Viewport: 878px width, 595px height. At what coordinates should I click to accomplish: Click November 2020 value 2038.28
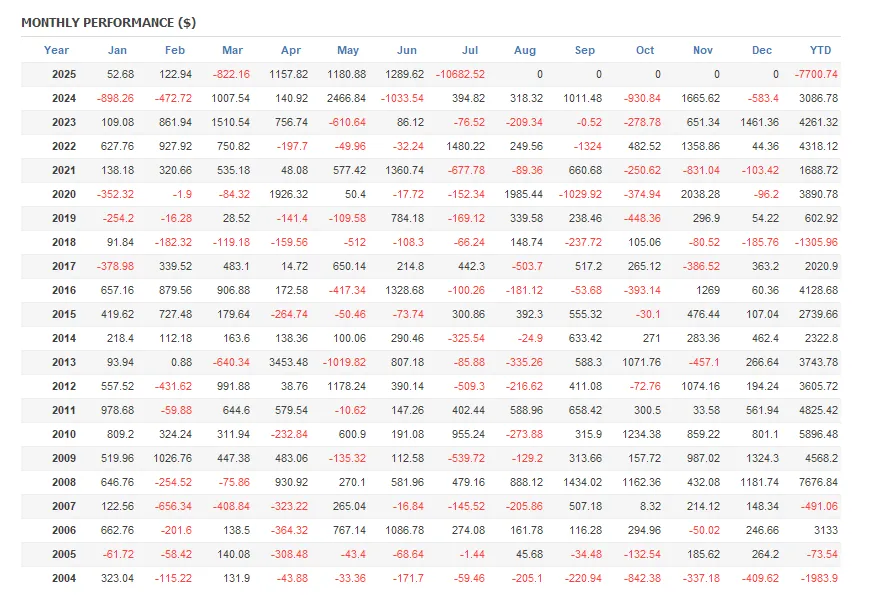[700, 194]
